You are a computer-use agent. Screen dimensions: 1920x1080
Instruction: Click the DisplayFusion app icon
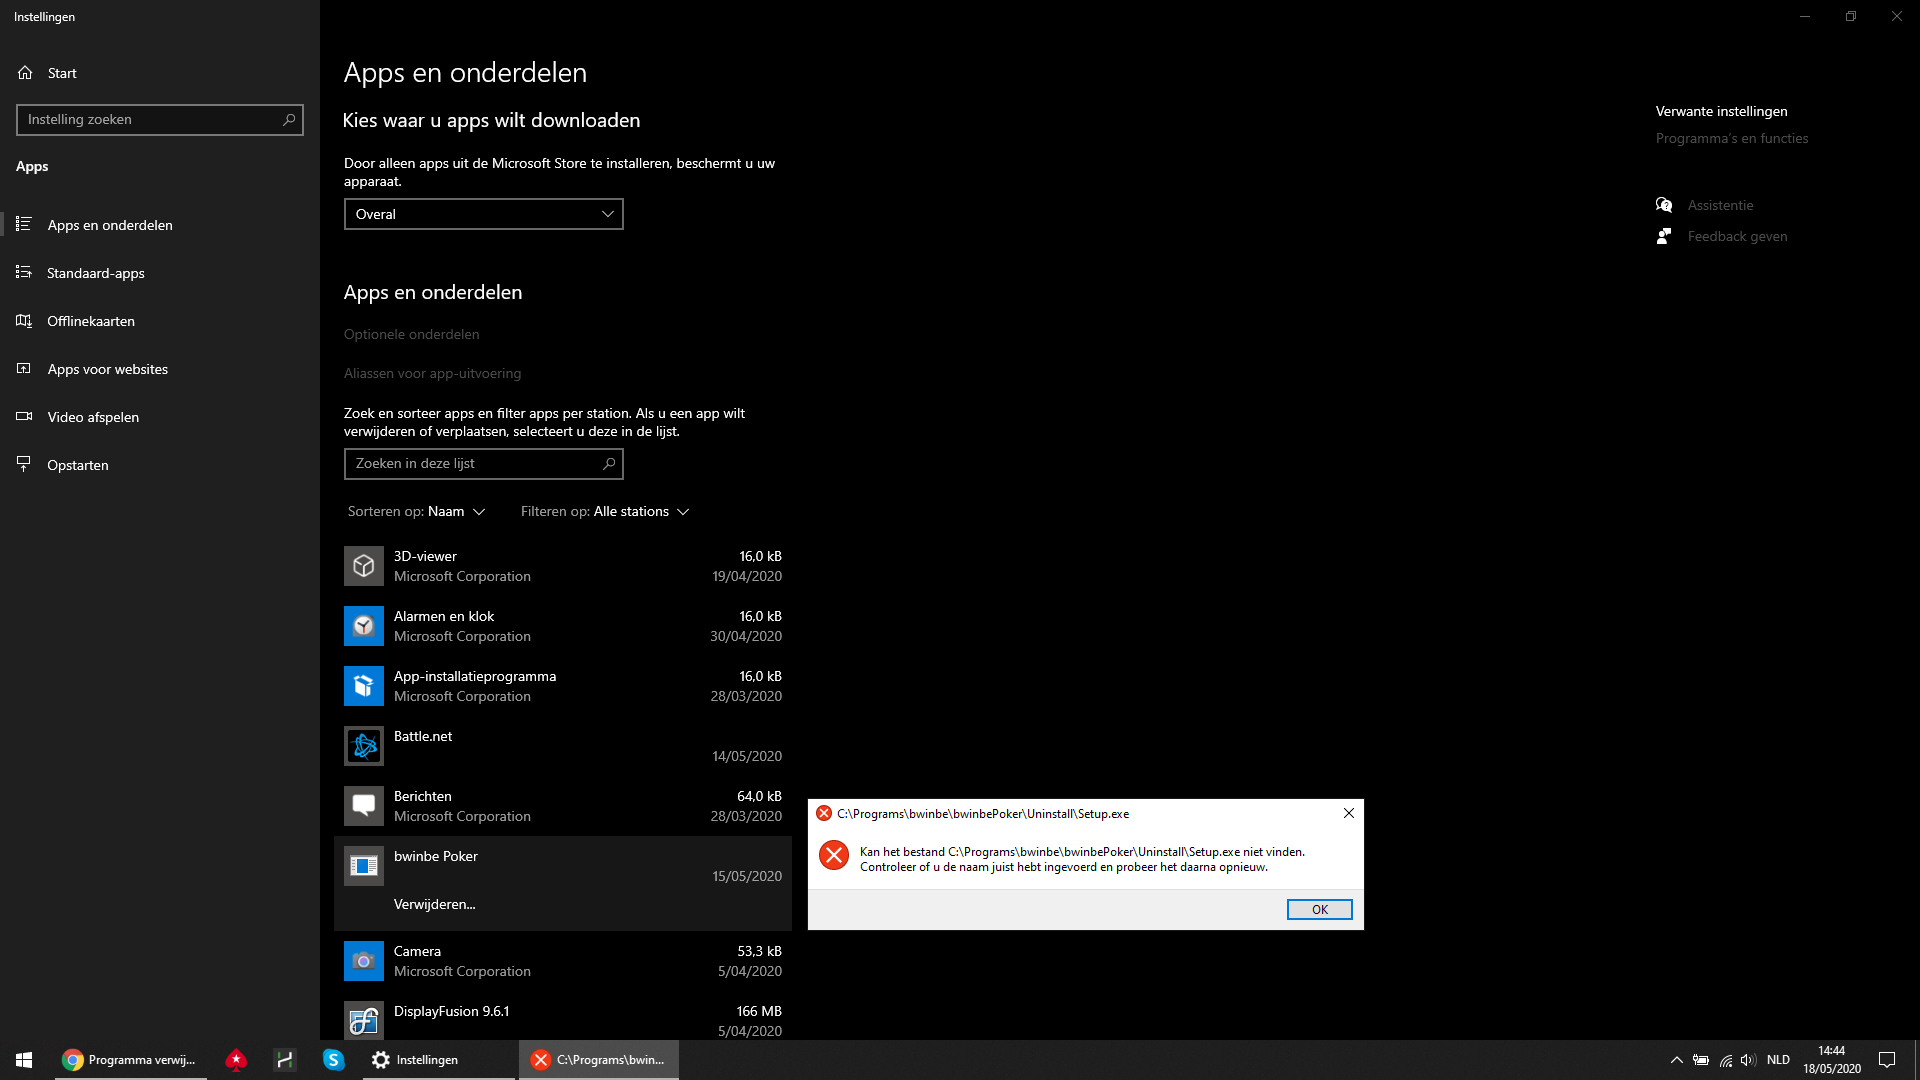363,1021
